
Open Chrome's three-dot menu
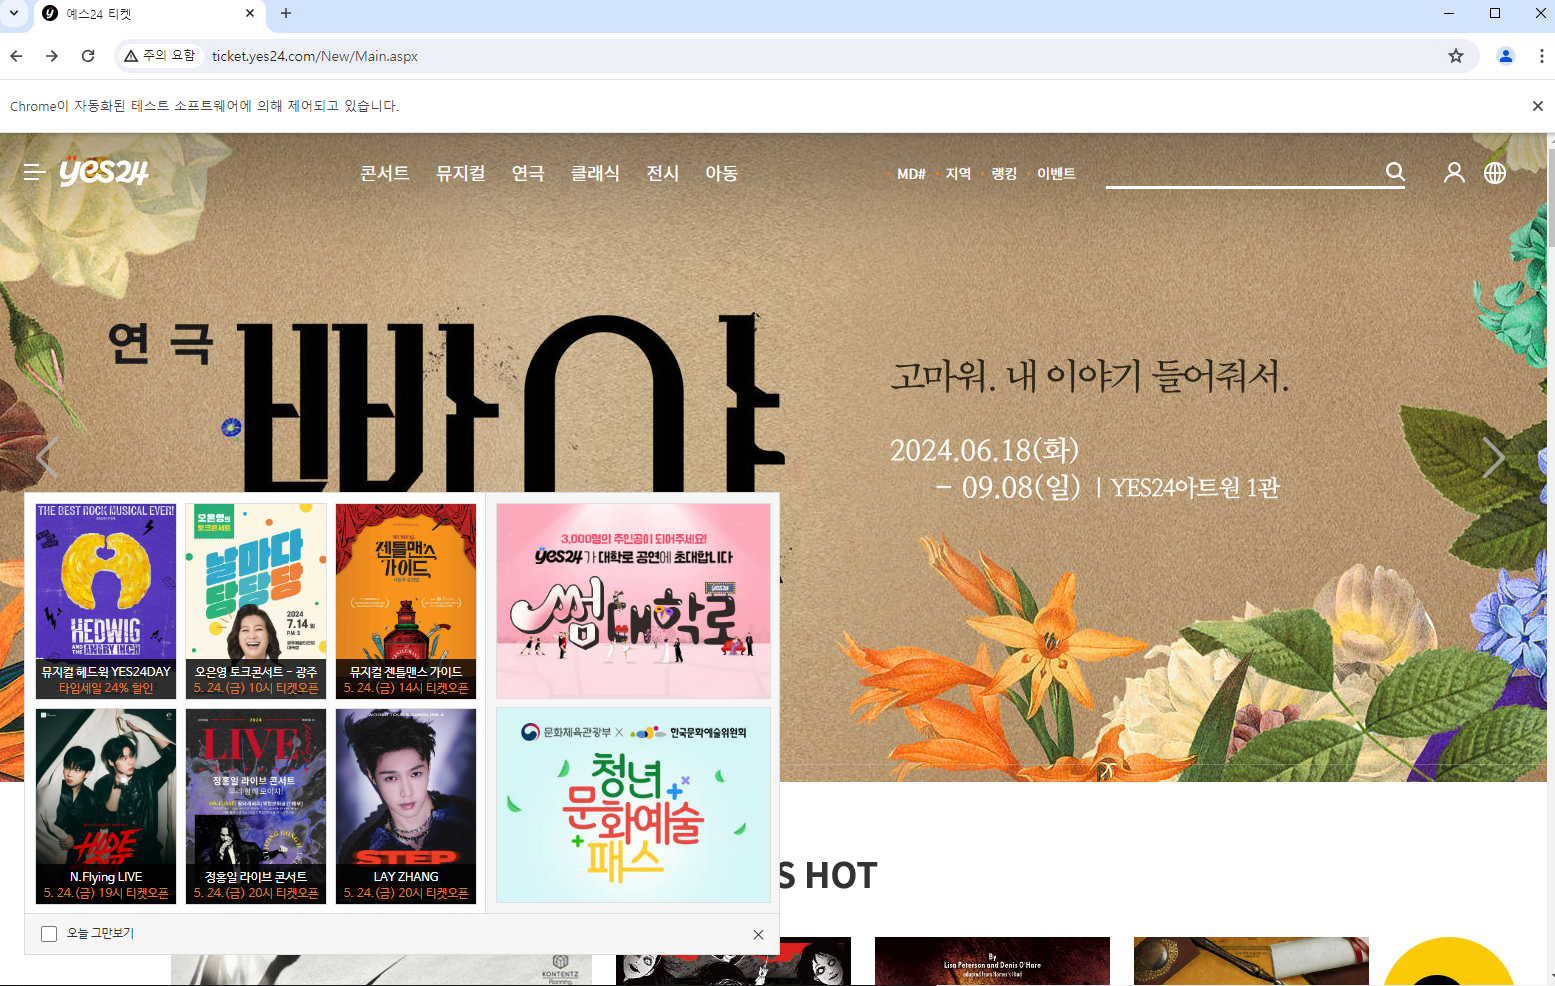(1541, 56)
